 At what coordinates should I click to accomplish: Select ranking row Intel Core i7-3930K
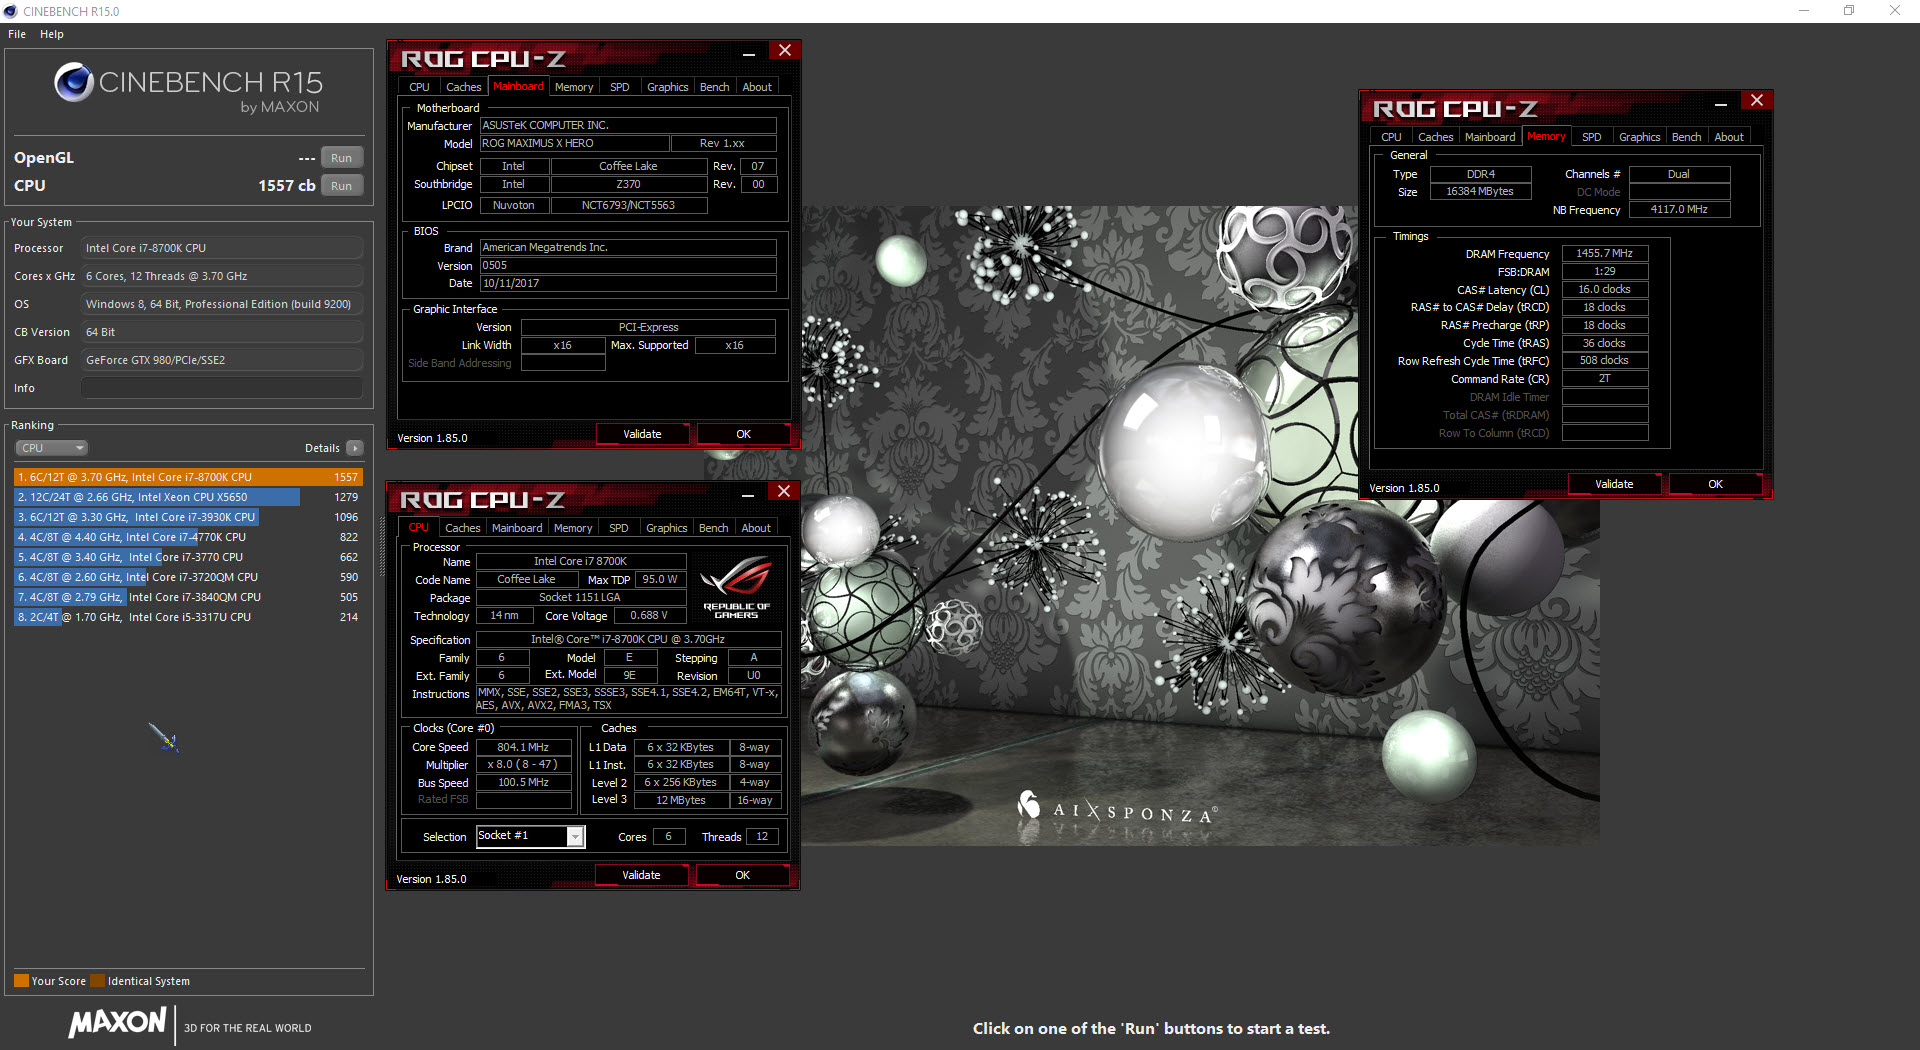coord(188,517)
